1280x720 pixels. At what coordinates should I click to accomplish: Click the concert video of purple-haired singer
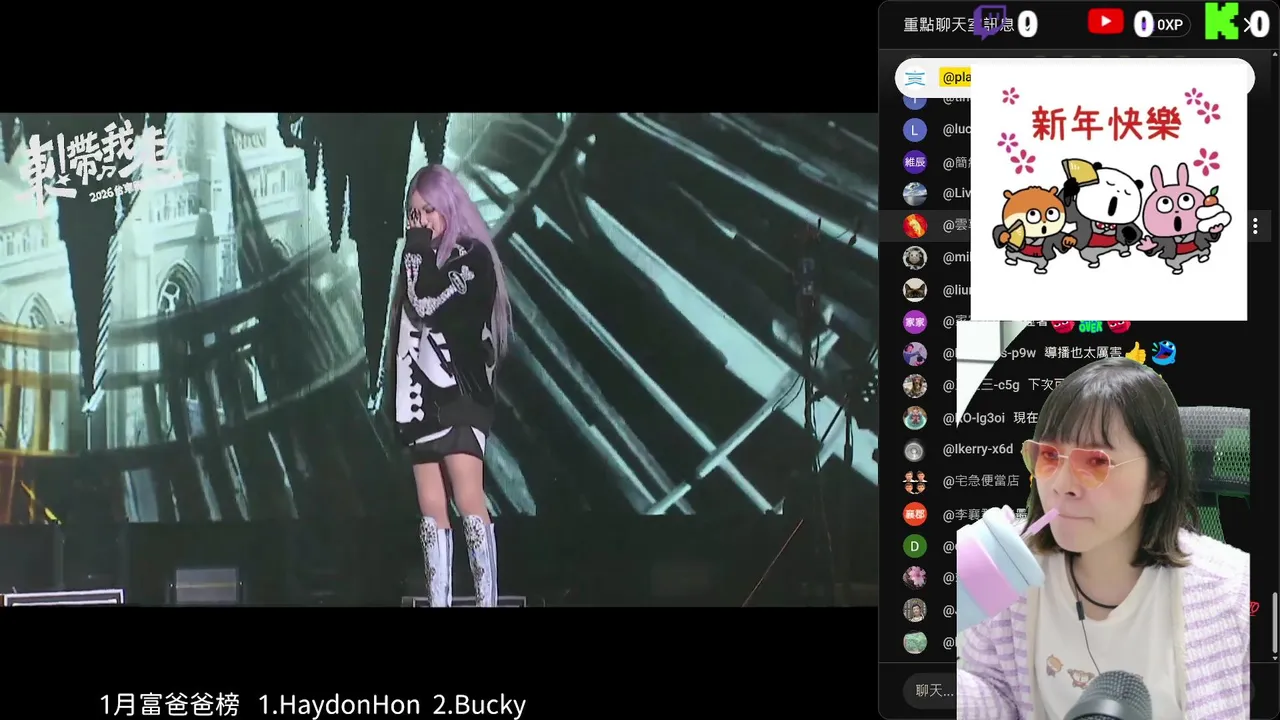click(x=439, y=360)
